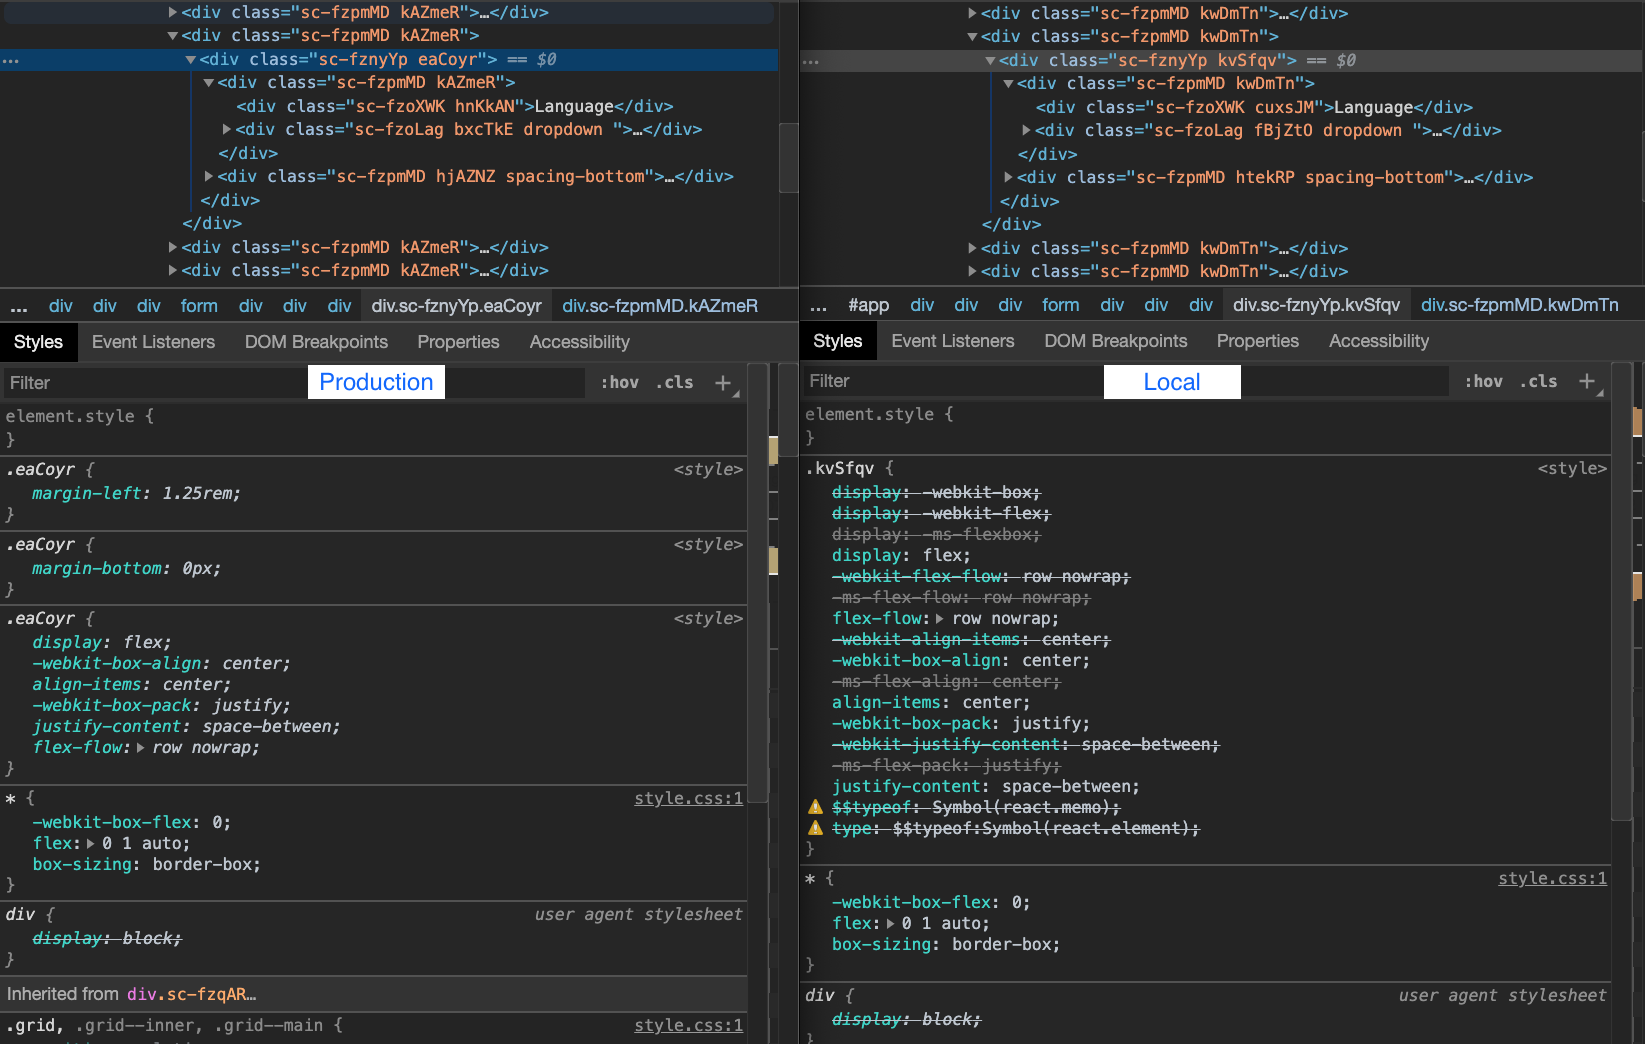This screenshot has width=1645, height=1044.
Task: Select form breadcrumb in left panel
Action: (x=199, y=306)
